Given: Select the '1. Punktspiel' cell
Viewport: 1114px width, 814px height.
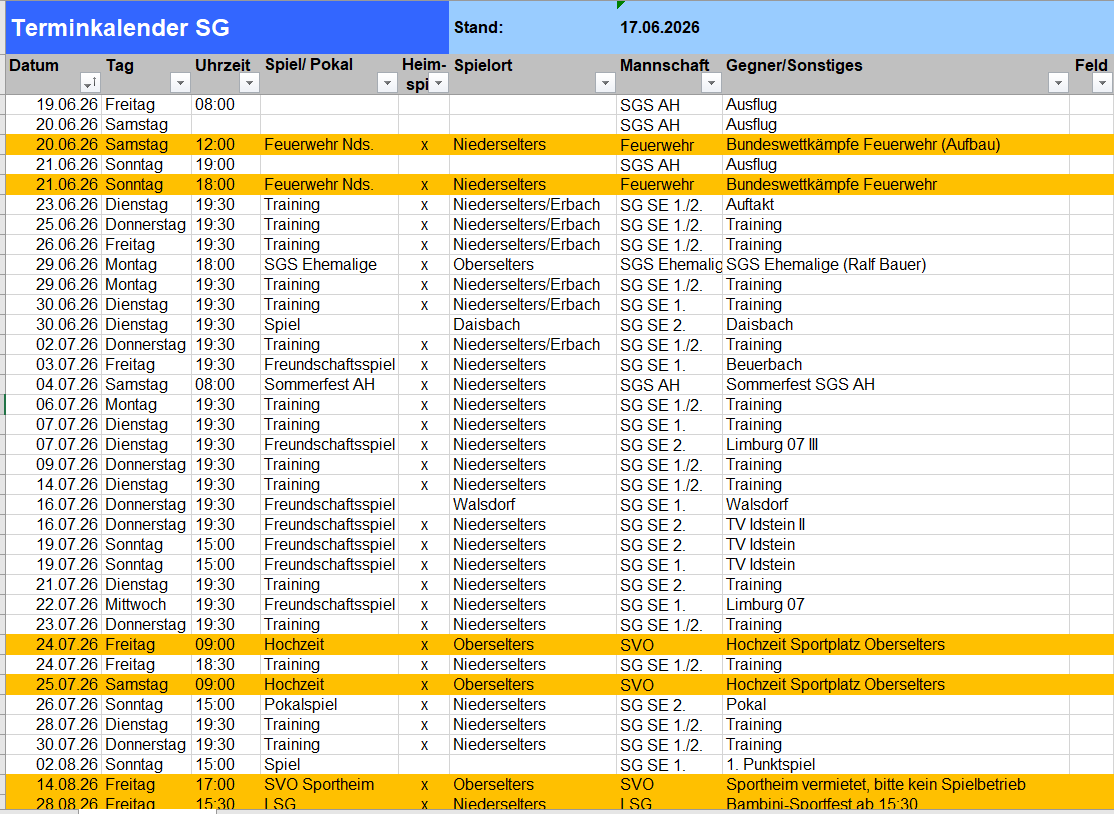Looking at the screenshot, I should pos(895,765).
